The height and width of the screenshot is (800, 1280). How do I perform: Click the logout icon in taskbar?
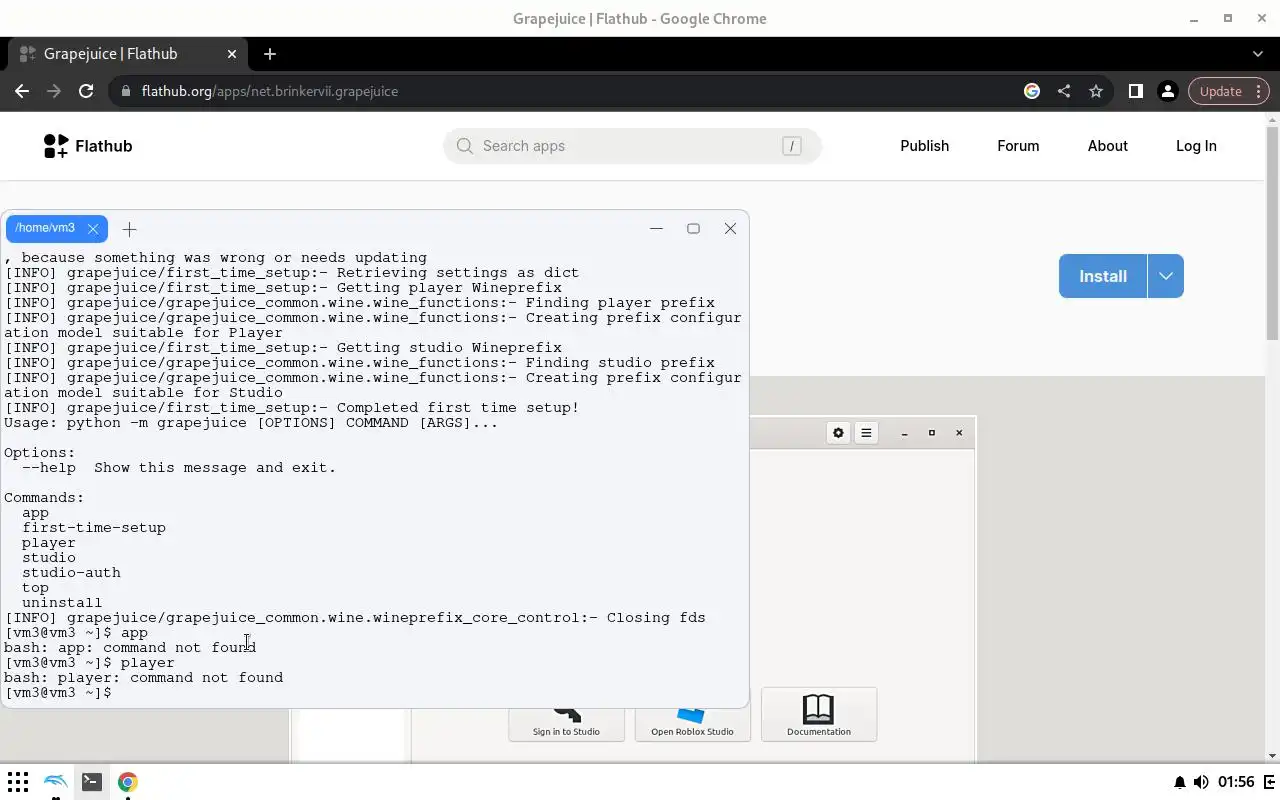1270,782
